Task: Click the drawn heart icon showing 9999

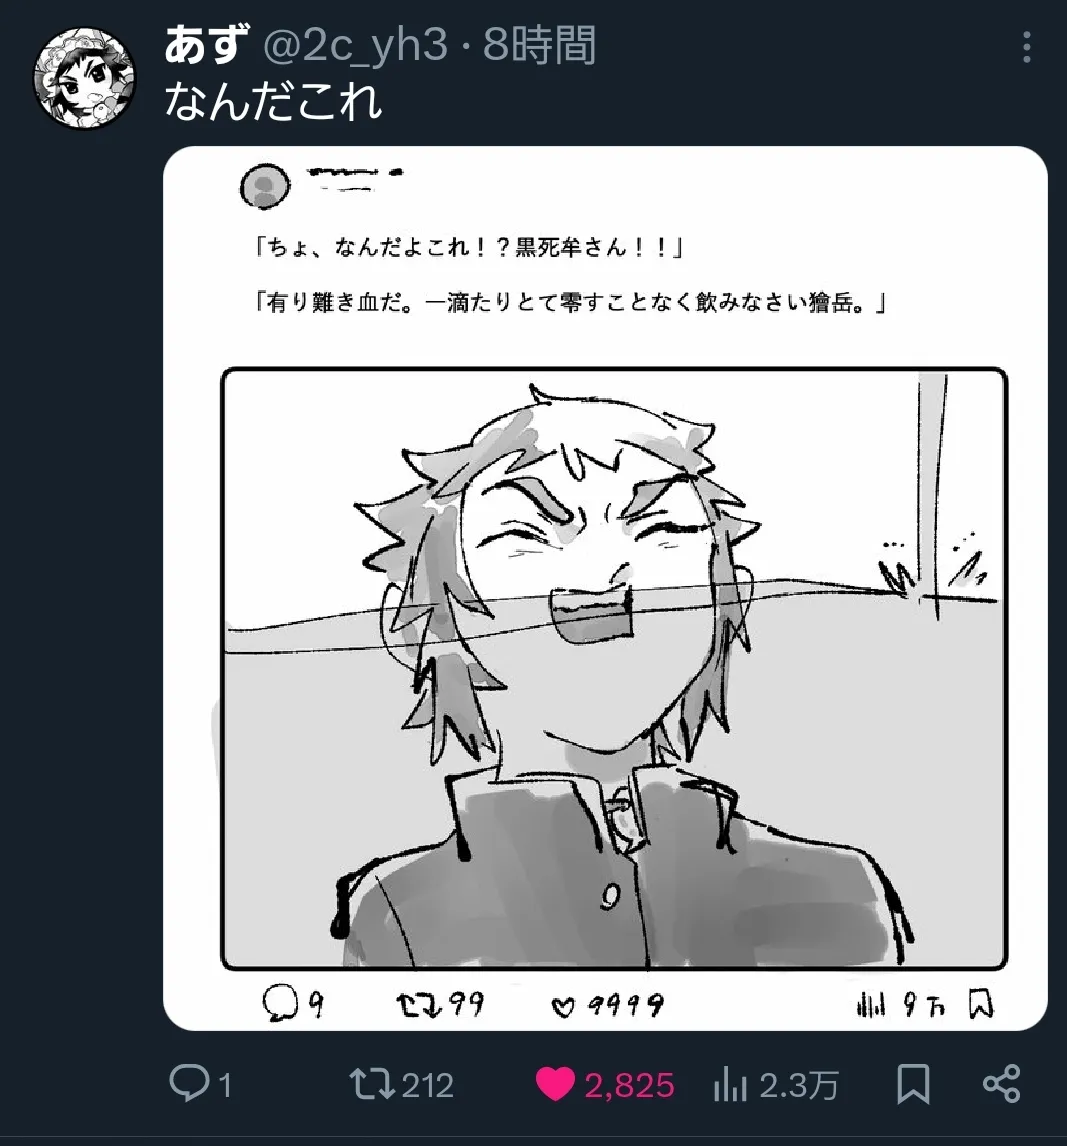Action: (x=563, y=1008)
